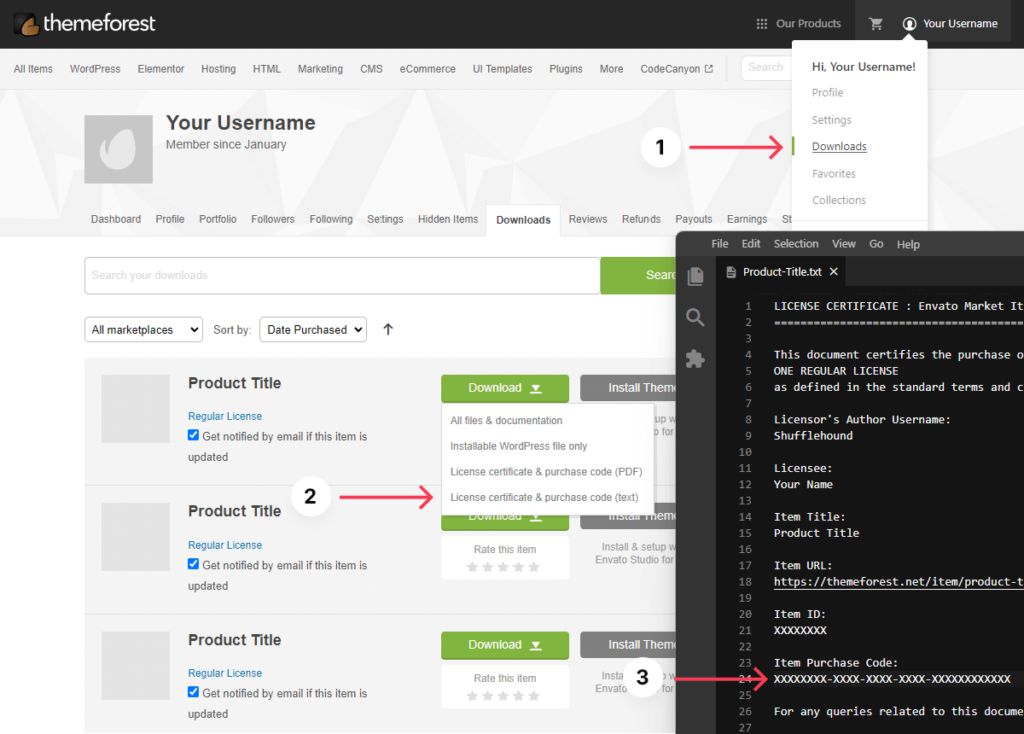Click the second product's Regular License link
This screenshot has width=1024, height=734.
[x=225, y=545]
